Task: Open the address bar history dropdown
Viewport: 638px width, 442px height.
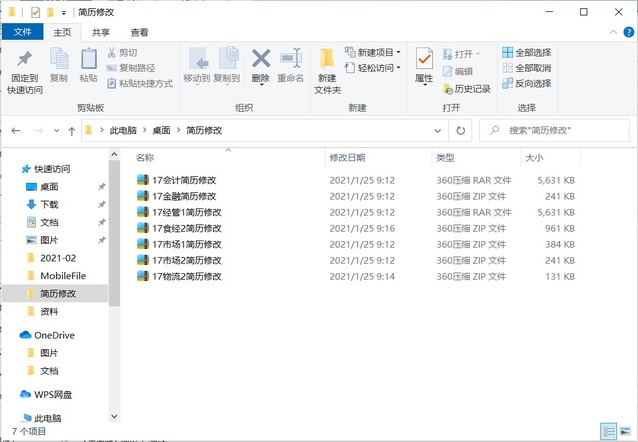Action: [438, 130]
